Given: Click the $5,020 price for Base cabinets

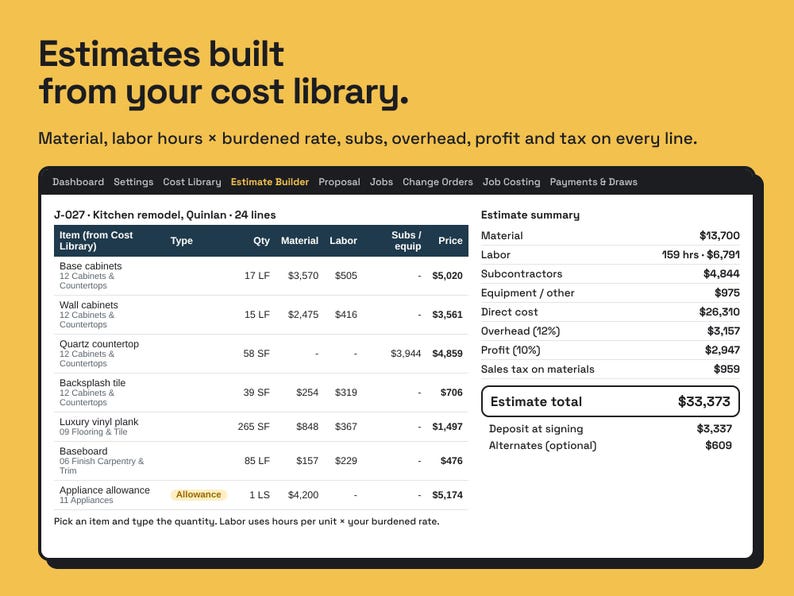Looking at the screenshot, I should point(447,275).
